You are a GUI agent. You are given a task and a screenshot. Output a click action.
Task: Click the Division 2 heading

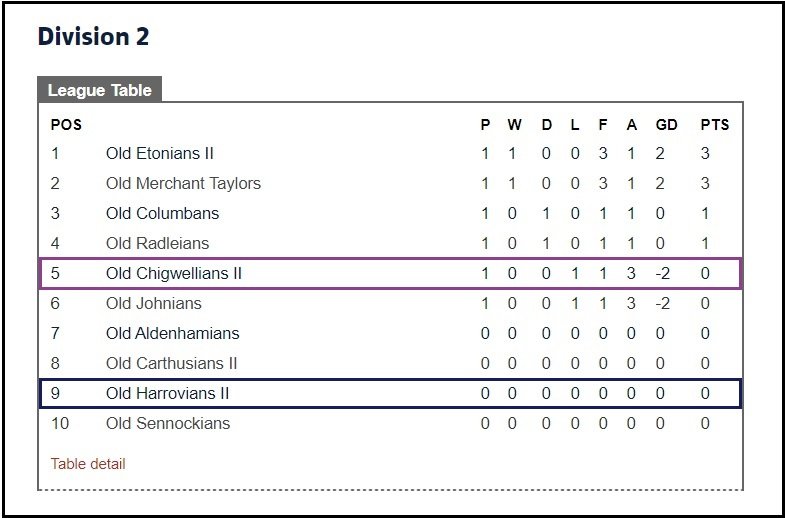pos(93,37)
